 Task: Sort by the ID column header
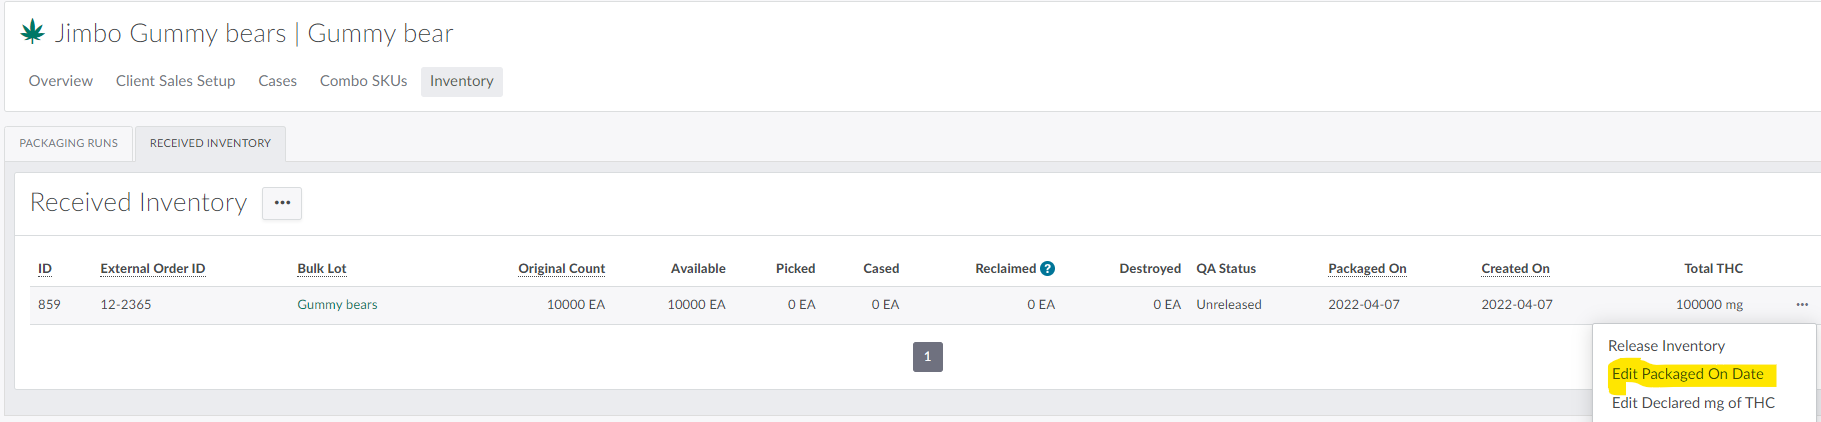tap(45, 269)
